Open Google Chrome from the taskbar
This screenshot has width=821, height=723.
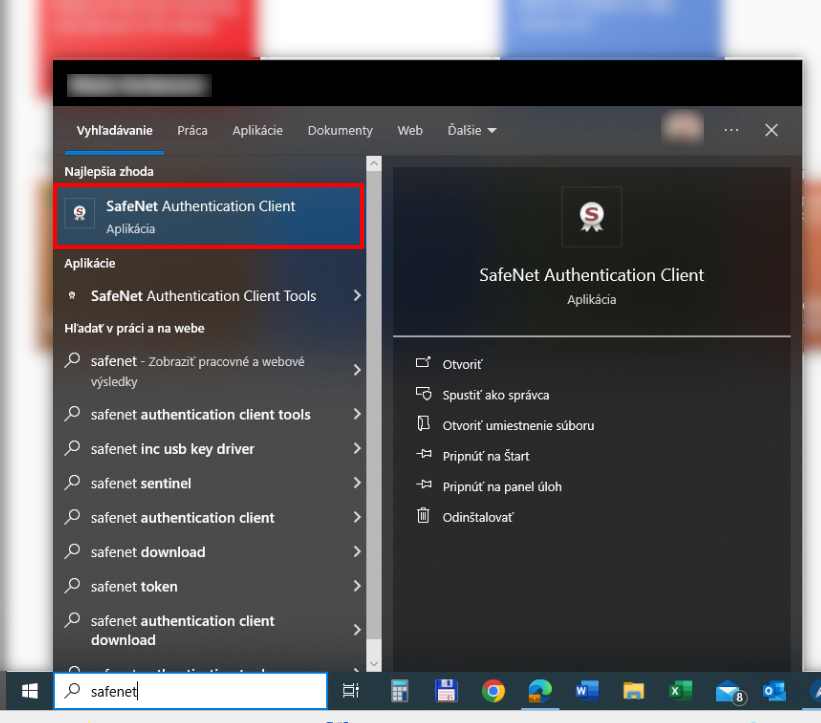493,691
